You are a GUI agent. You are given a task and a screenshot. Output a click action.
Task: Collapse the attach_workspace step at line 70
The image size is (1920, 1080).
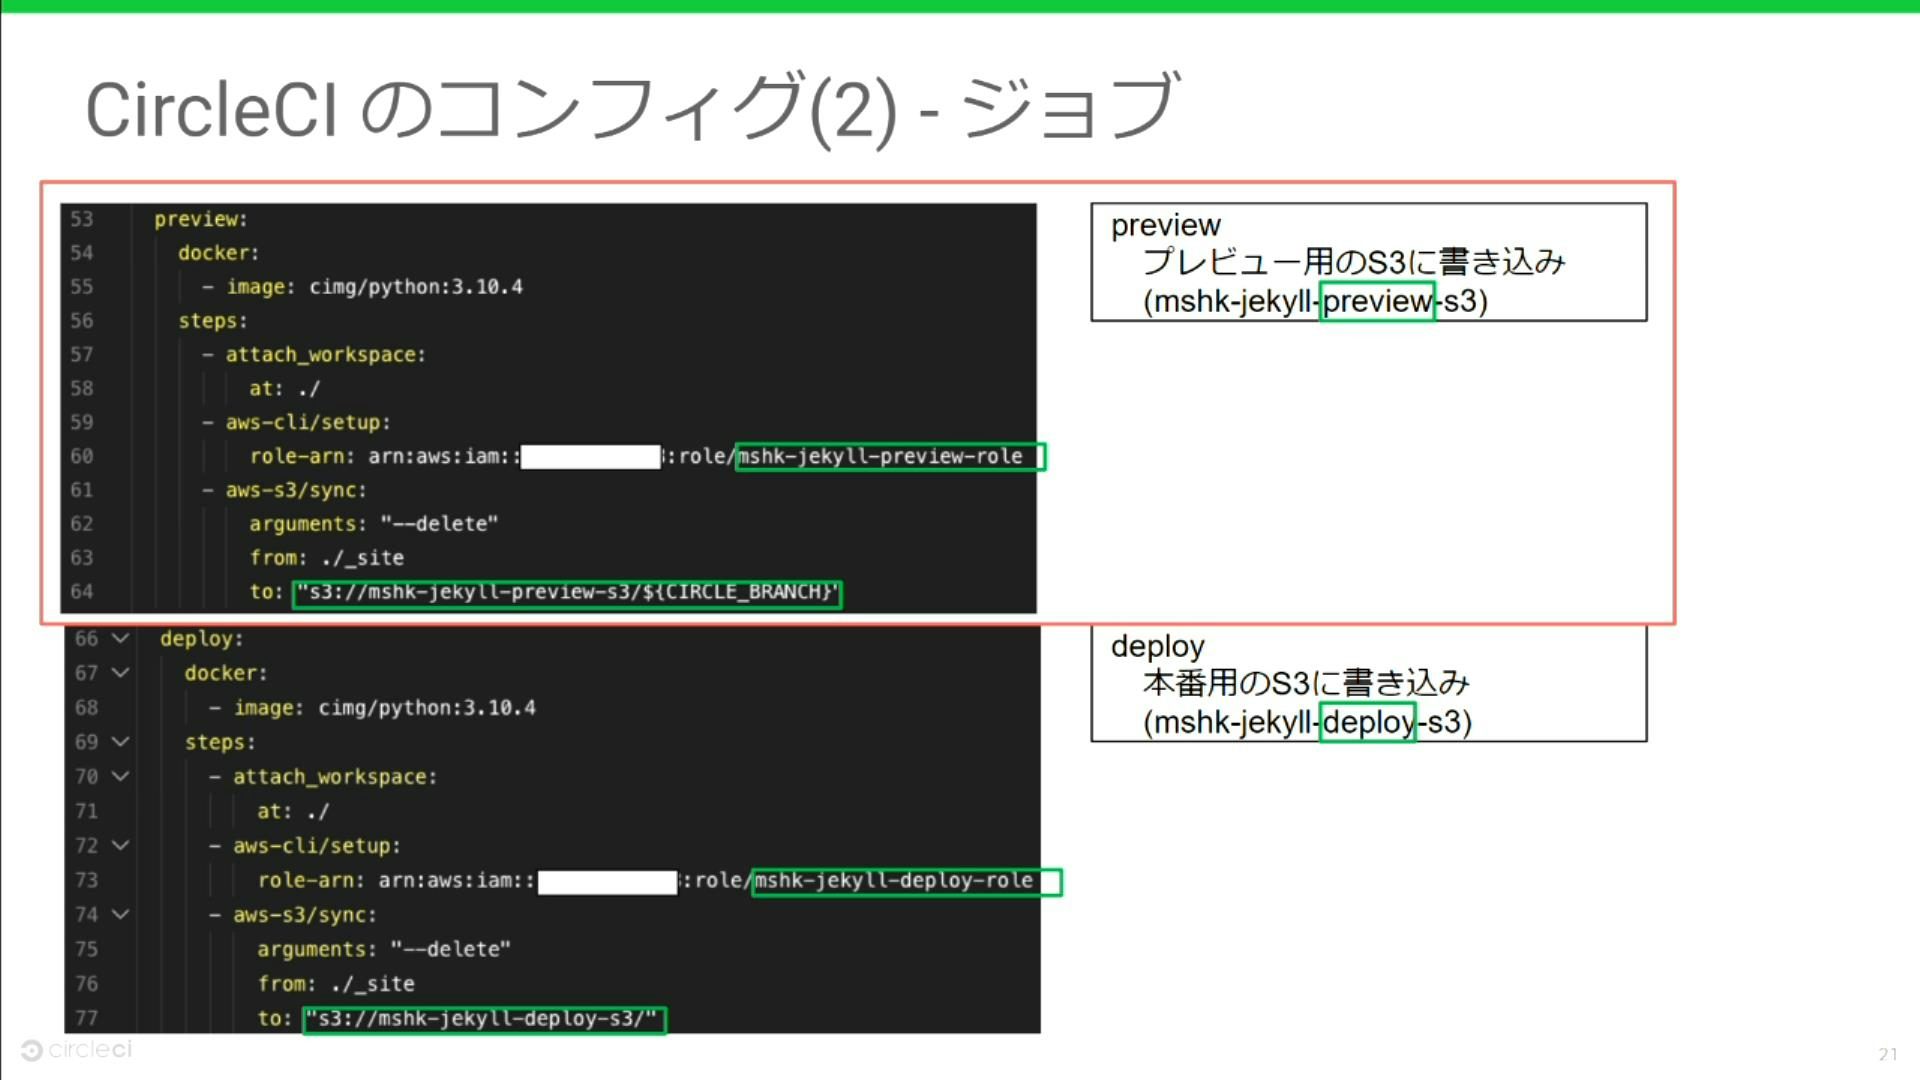point(120,776)
